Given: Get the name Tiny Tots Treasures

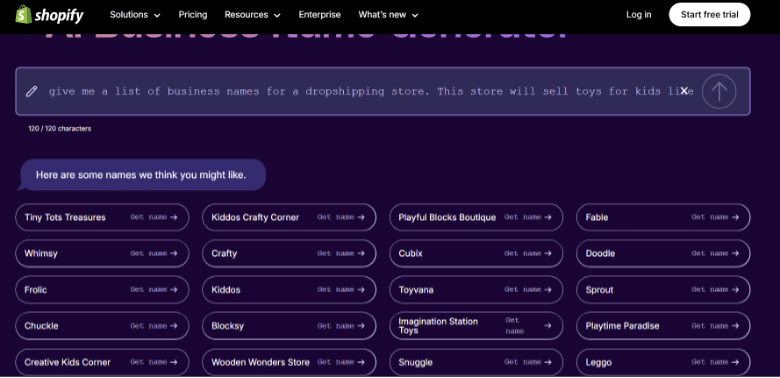Looking at the screenshot, I should (x=102, y=217).
